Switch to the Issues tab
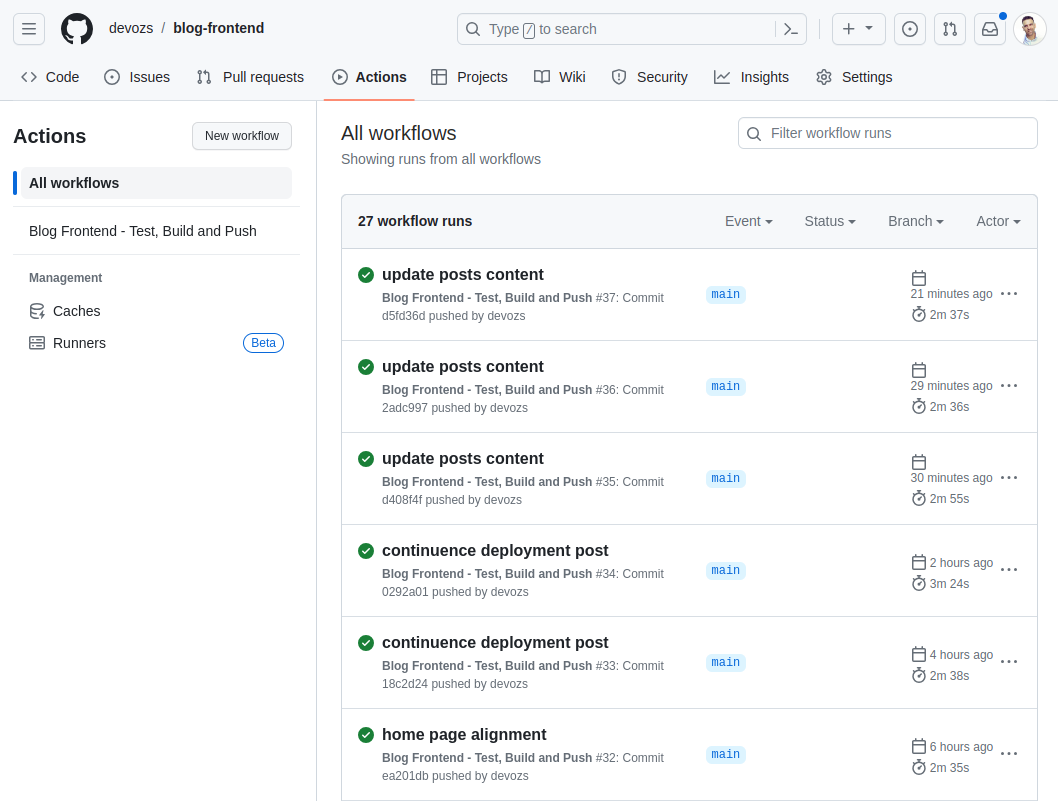Screen dimensions: 1058x801 [x=137, y=77]
